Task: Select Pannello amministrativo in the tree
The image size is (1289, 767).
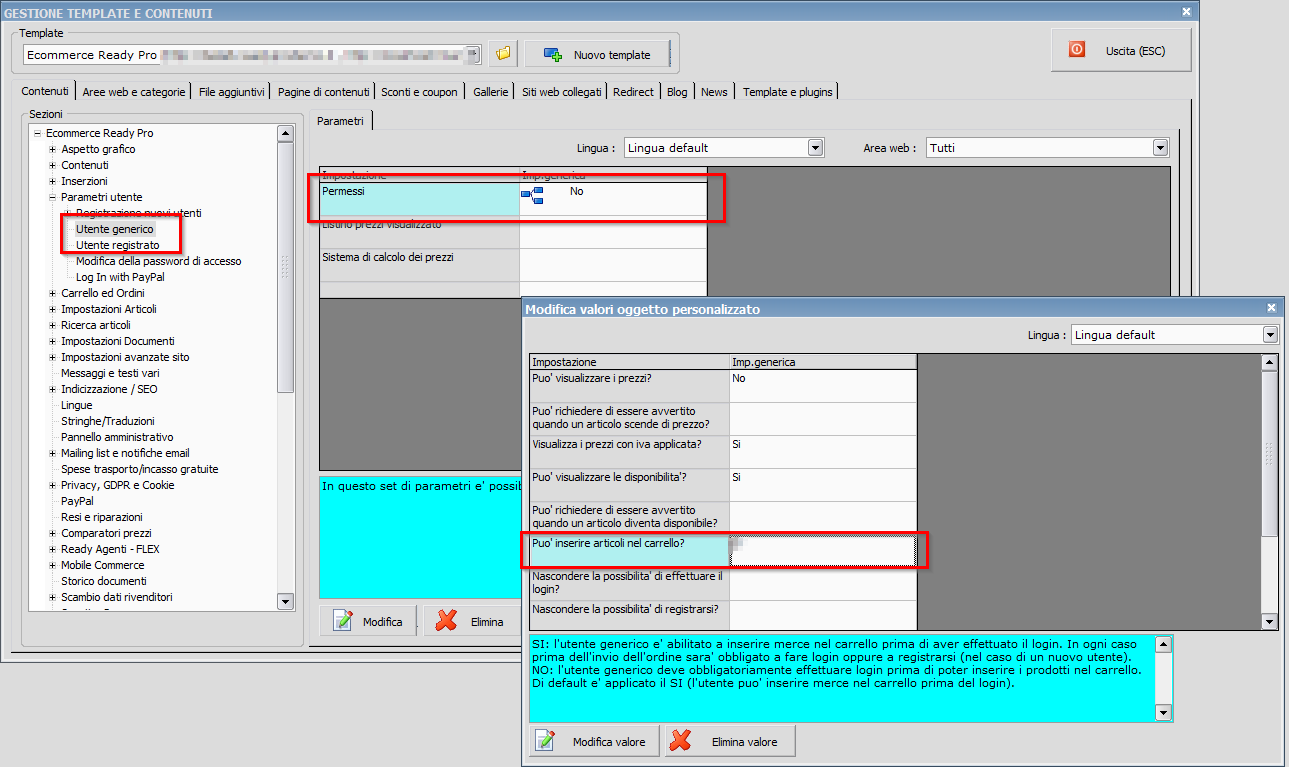Action: [x=117, y=437]
